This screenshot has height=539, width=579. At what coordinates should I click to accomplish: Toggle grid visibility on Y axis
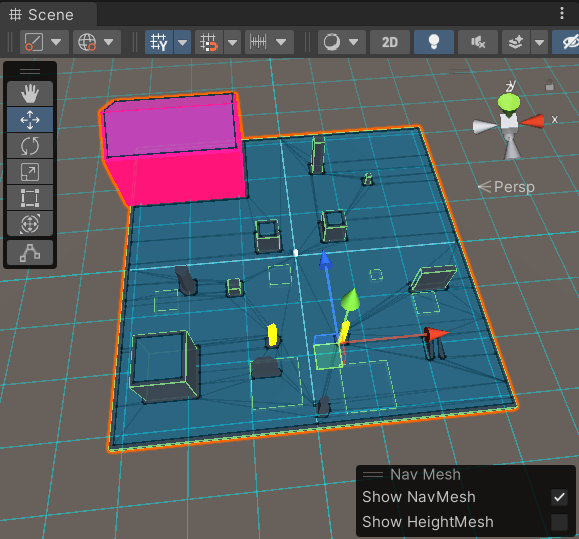click(159, 42)
